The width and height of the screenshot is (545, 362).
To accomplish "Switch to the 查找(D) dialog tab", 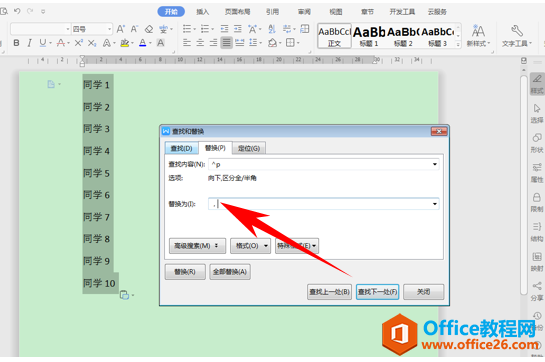I will tap(181, 148).
